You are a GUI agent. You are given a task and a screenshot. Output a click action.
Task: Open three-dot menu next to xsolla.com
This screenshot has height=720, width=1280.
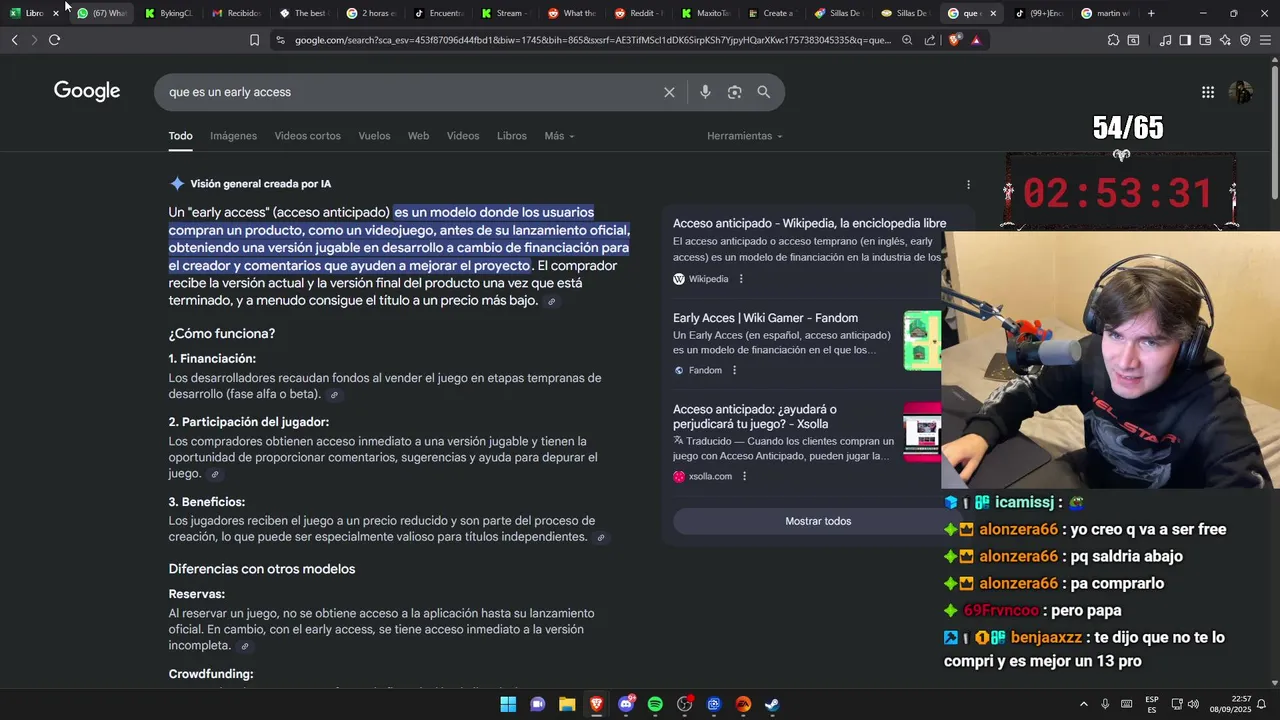pos(744,476)
